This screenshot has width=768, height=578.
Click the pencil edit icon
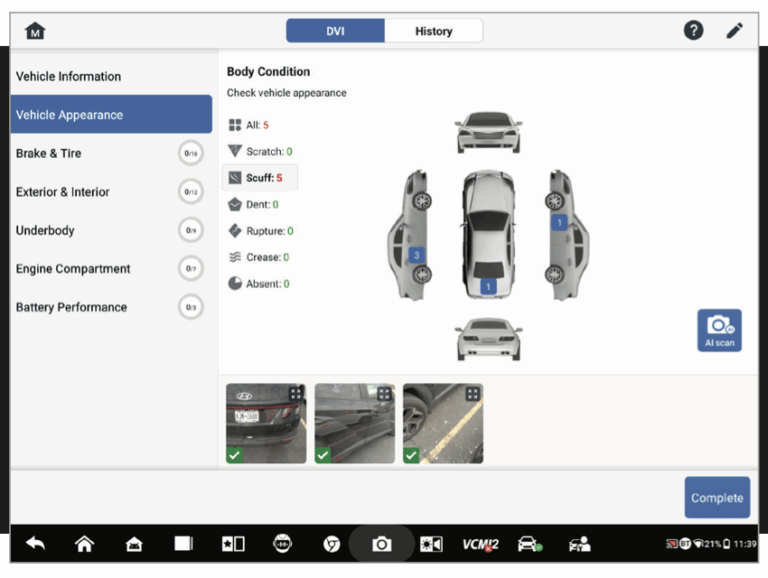coord(735,31)
